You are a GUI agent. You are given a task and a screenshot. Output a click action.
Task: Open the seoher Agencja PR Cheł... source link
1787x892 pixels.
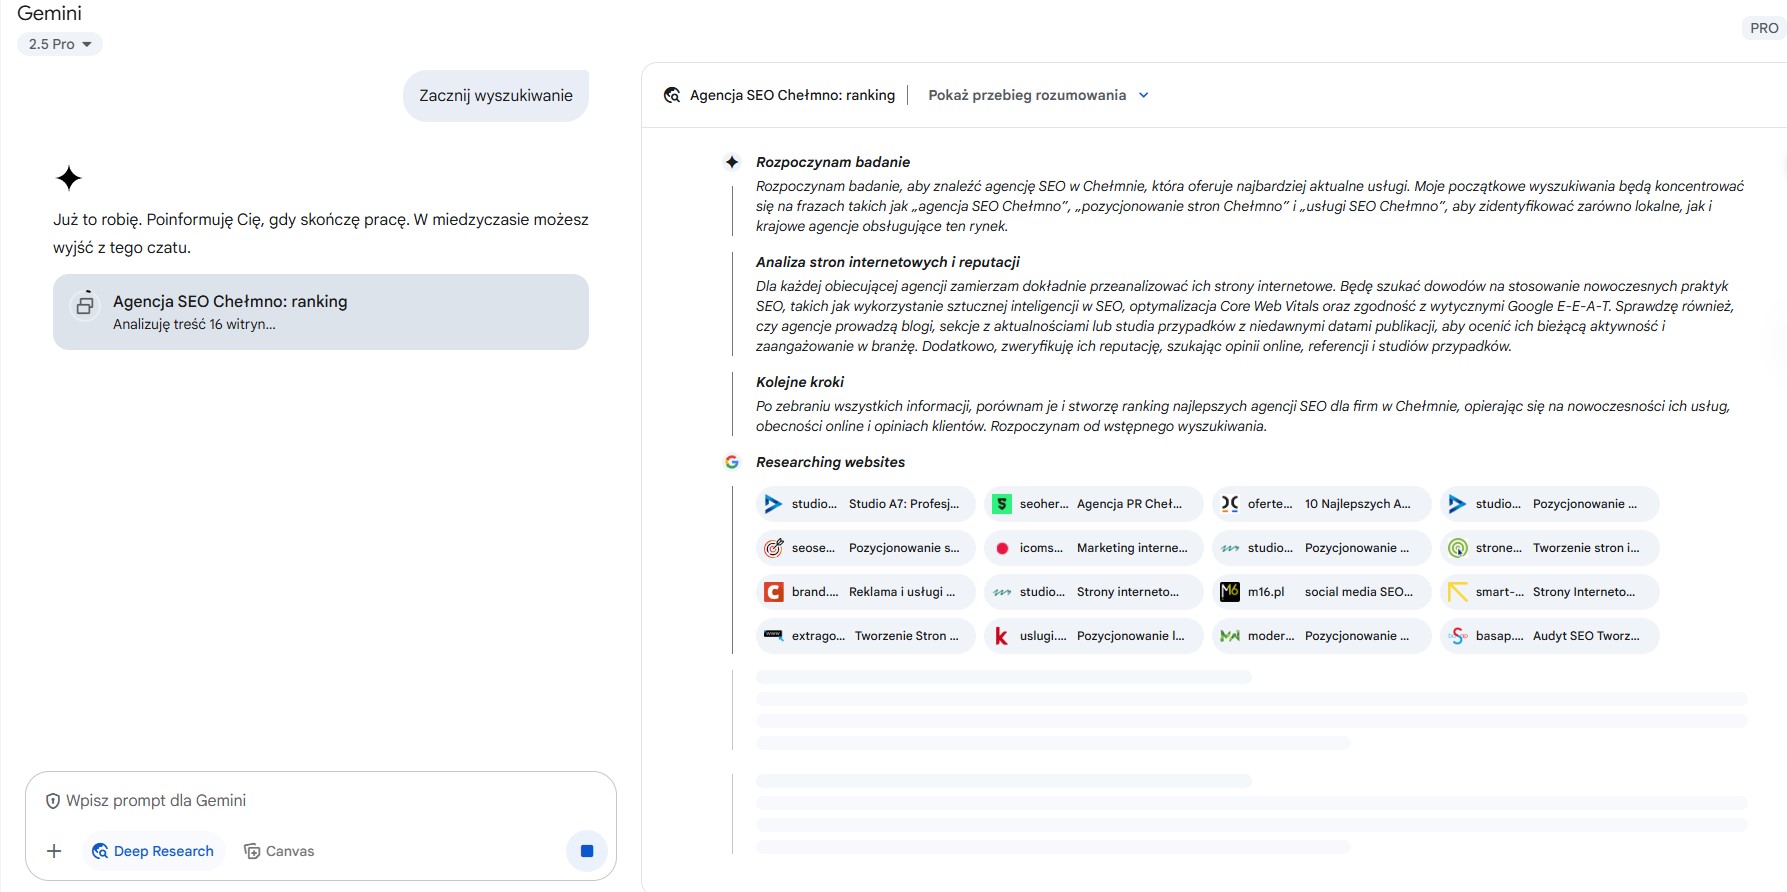[1093, 504]
